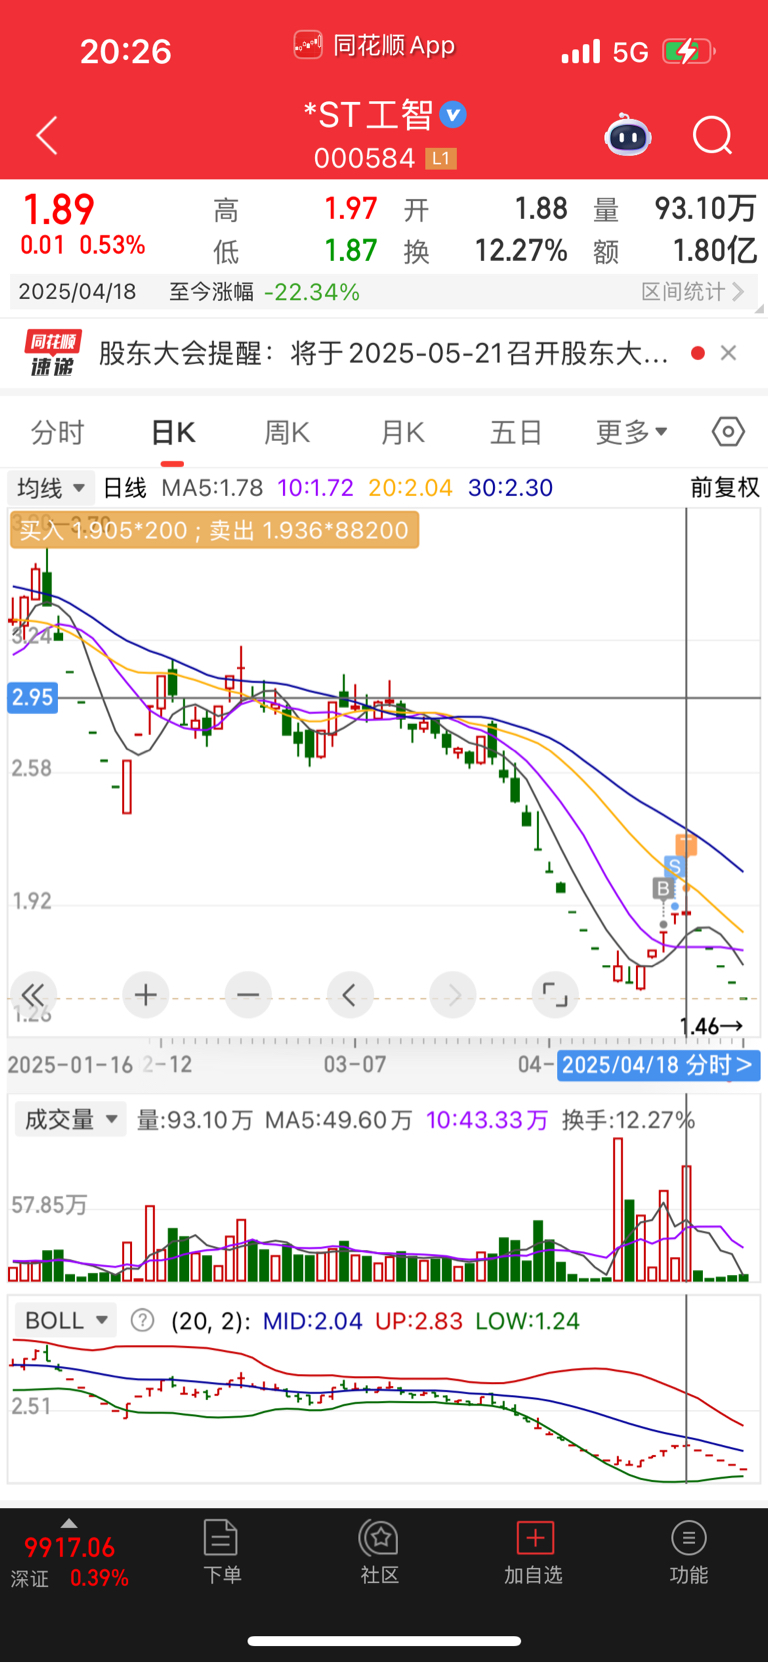Move chart cursor right one day
The width and height of the screenshot is (768, 1663).
point(453,995)
